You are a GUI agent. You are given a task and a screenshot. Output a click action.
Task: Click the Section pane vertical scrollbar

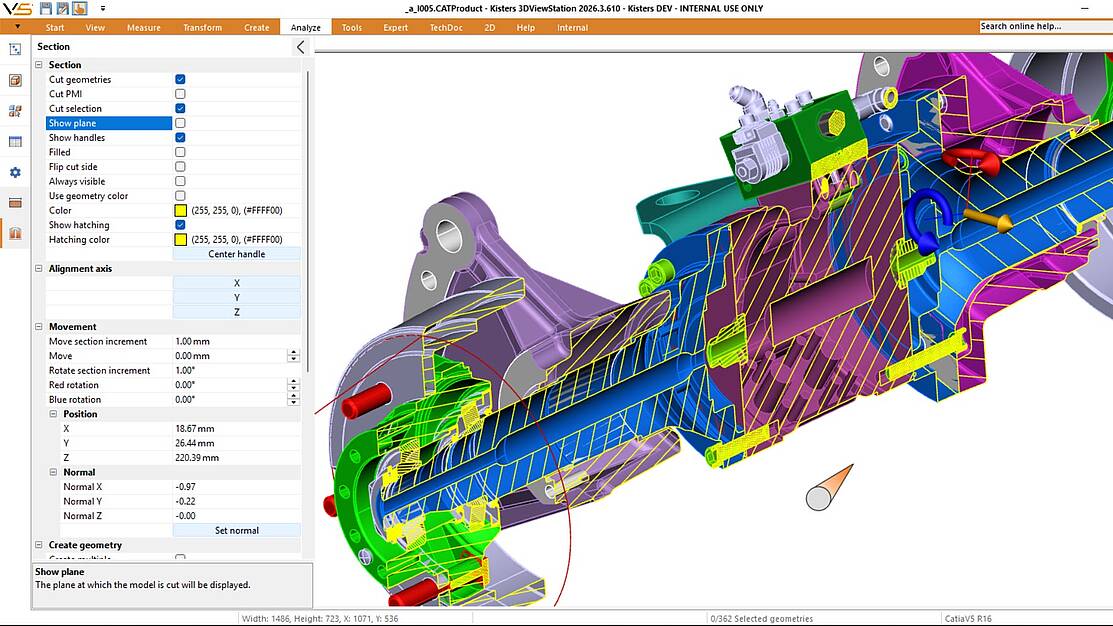(x=308, y=220)
